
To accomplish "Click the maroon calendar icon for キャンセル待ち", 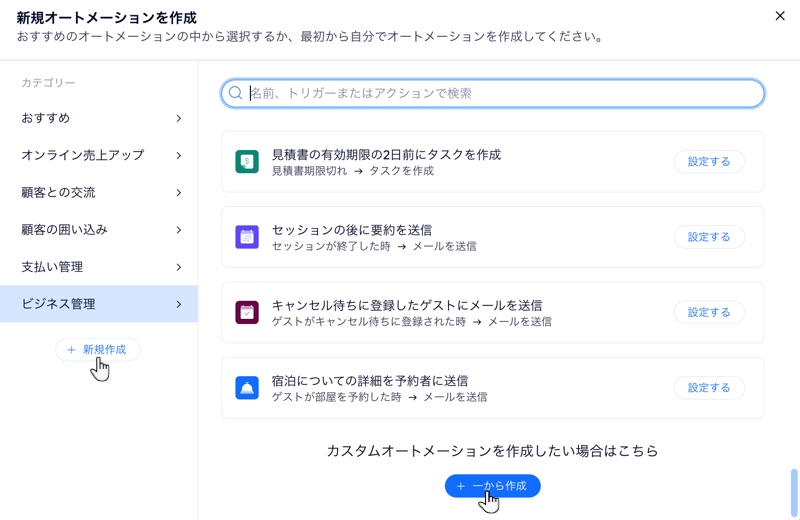I will 247,312.
